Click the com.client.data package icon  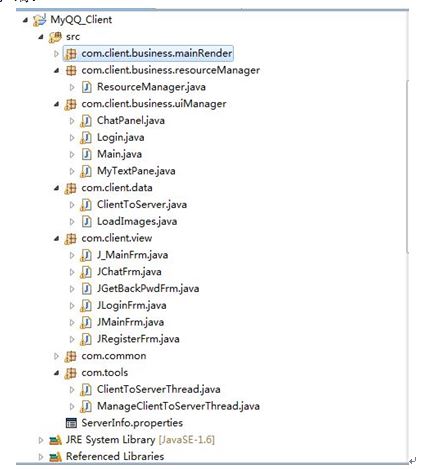[70, 188]
